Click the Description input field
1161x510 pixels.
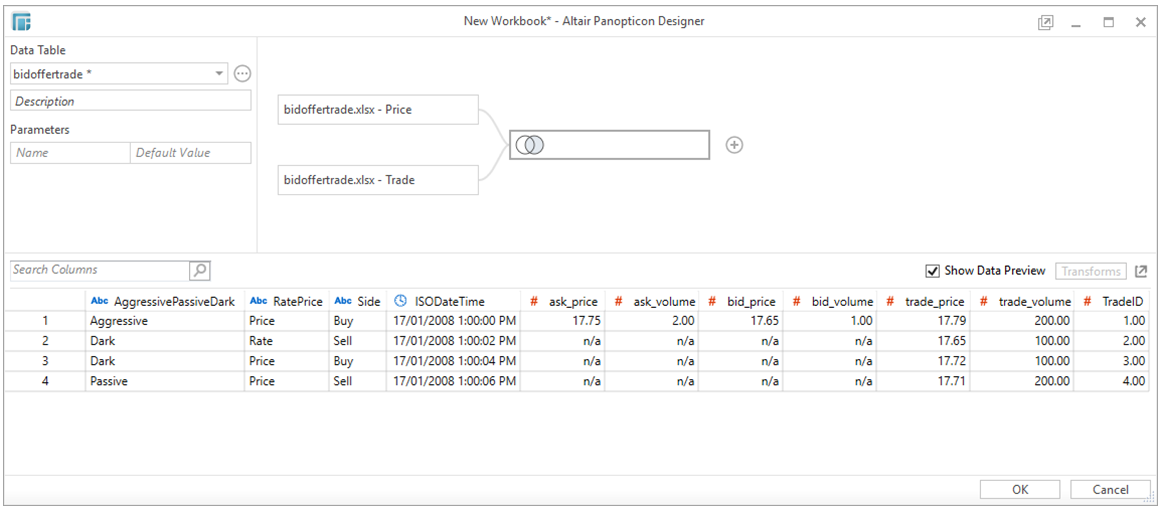[130, 101]
